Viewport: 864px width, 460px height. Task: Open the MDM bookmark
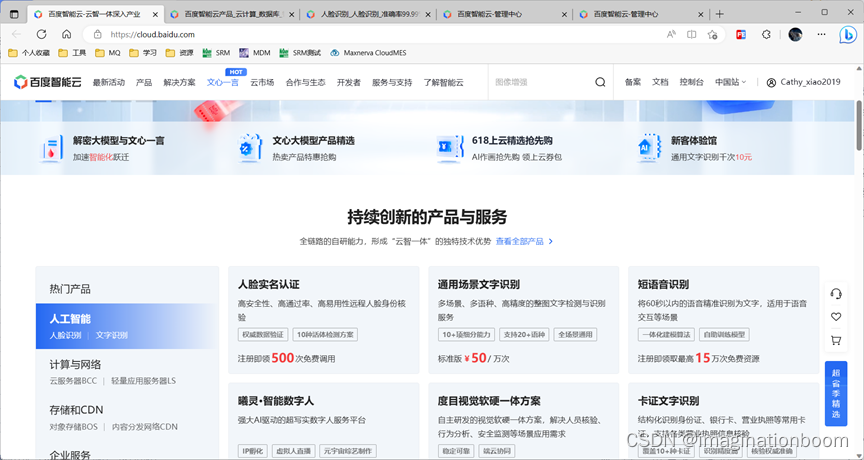255,53
